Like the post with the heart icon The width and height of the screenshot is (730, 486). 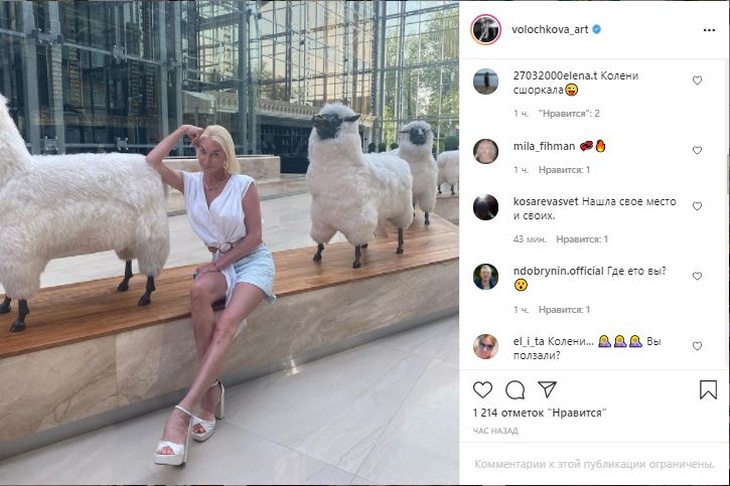coord(482,390)
